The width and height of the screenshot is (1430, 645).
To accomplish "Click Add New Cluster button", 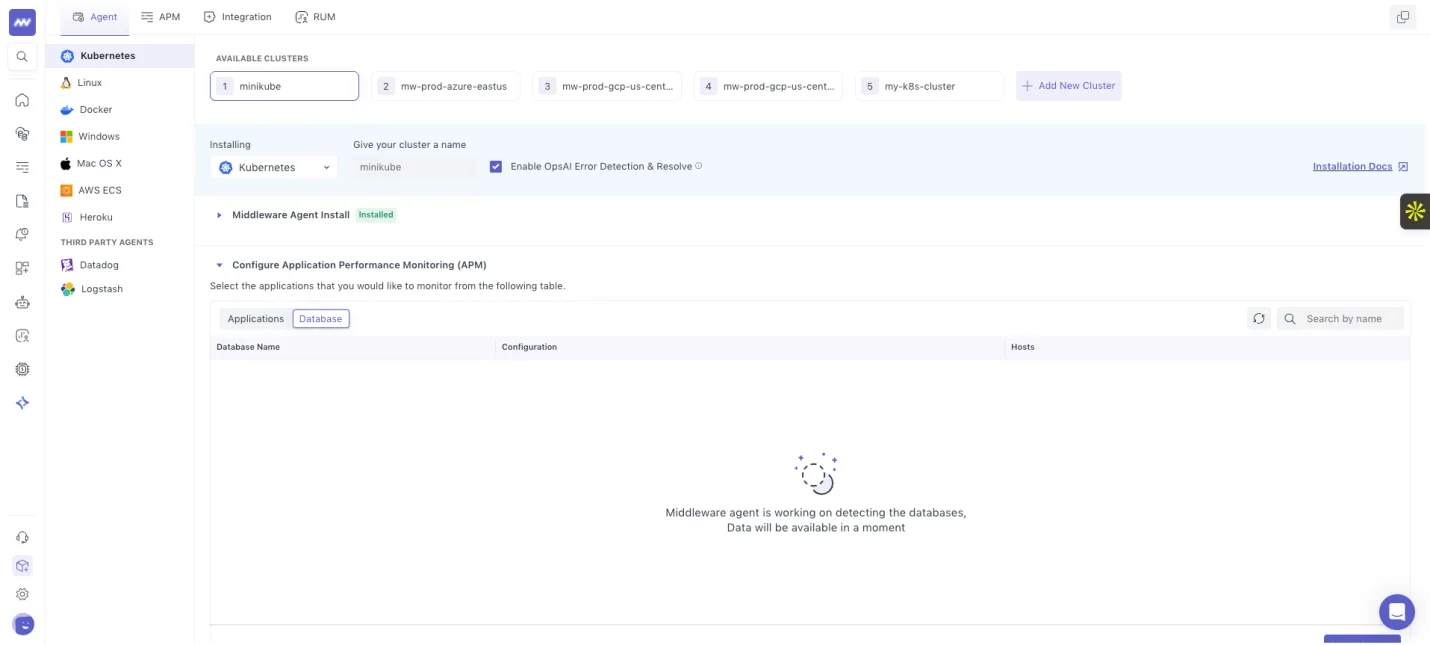I will (1069, 86).
